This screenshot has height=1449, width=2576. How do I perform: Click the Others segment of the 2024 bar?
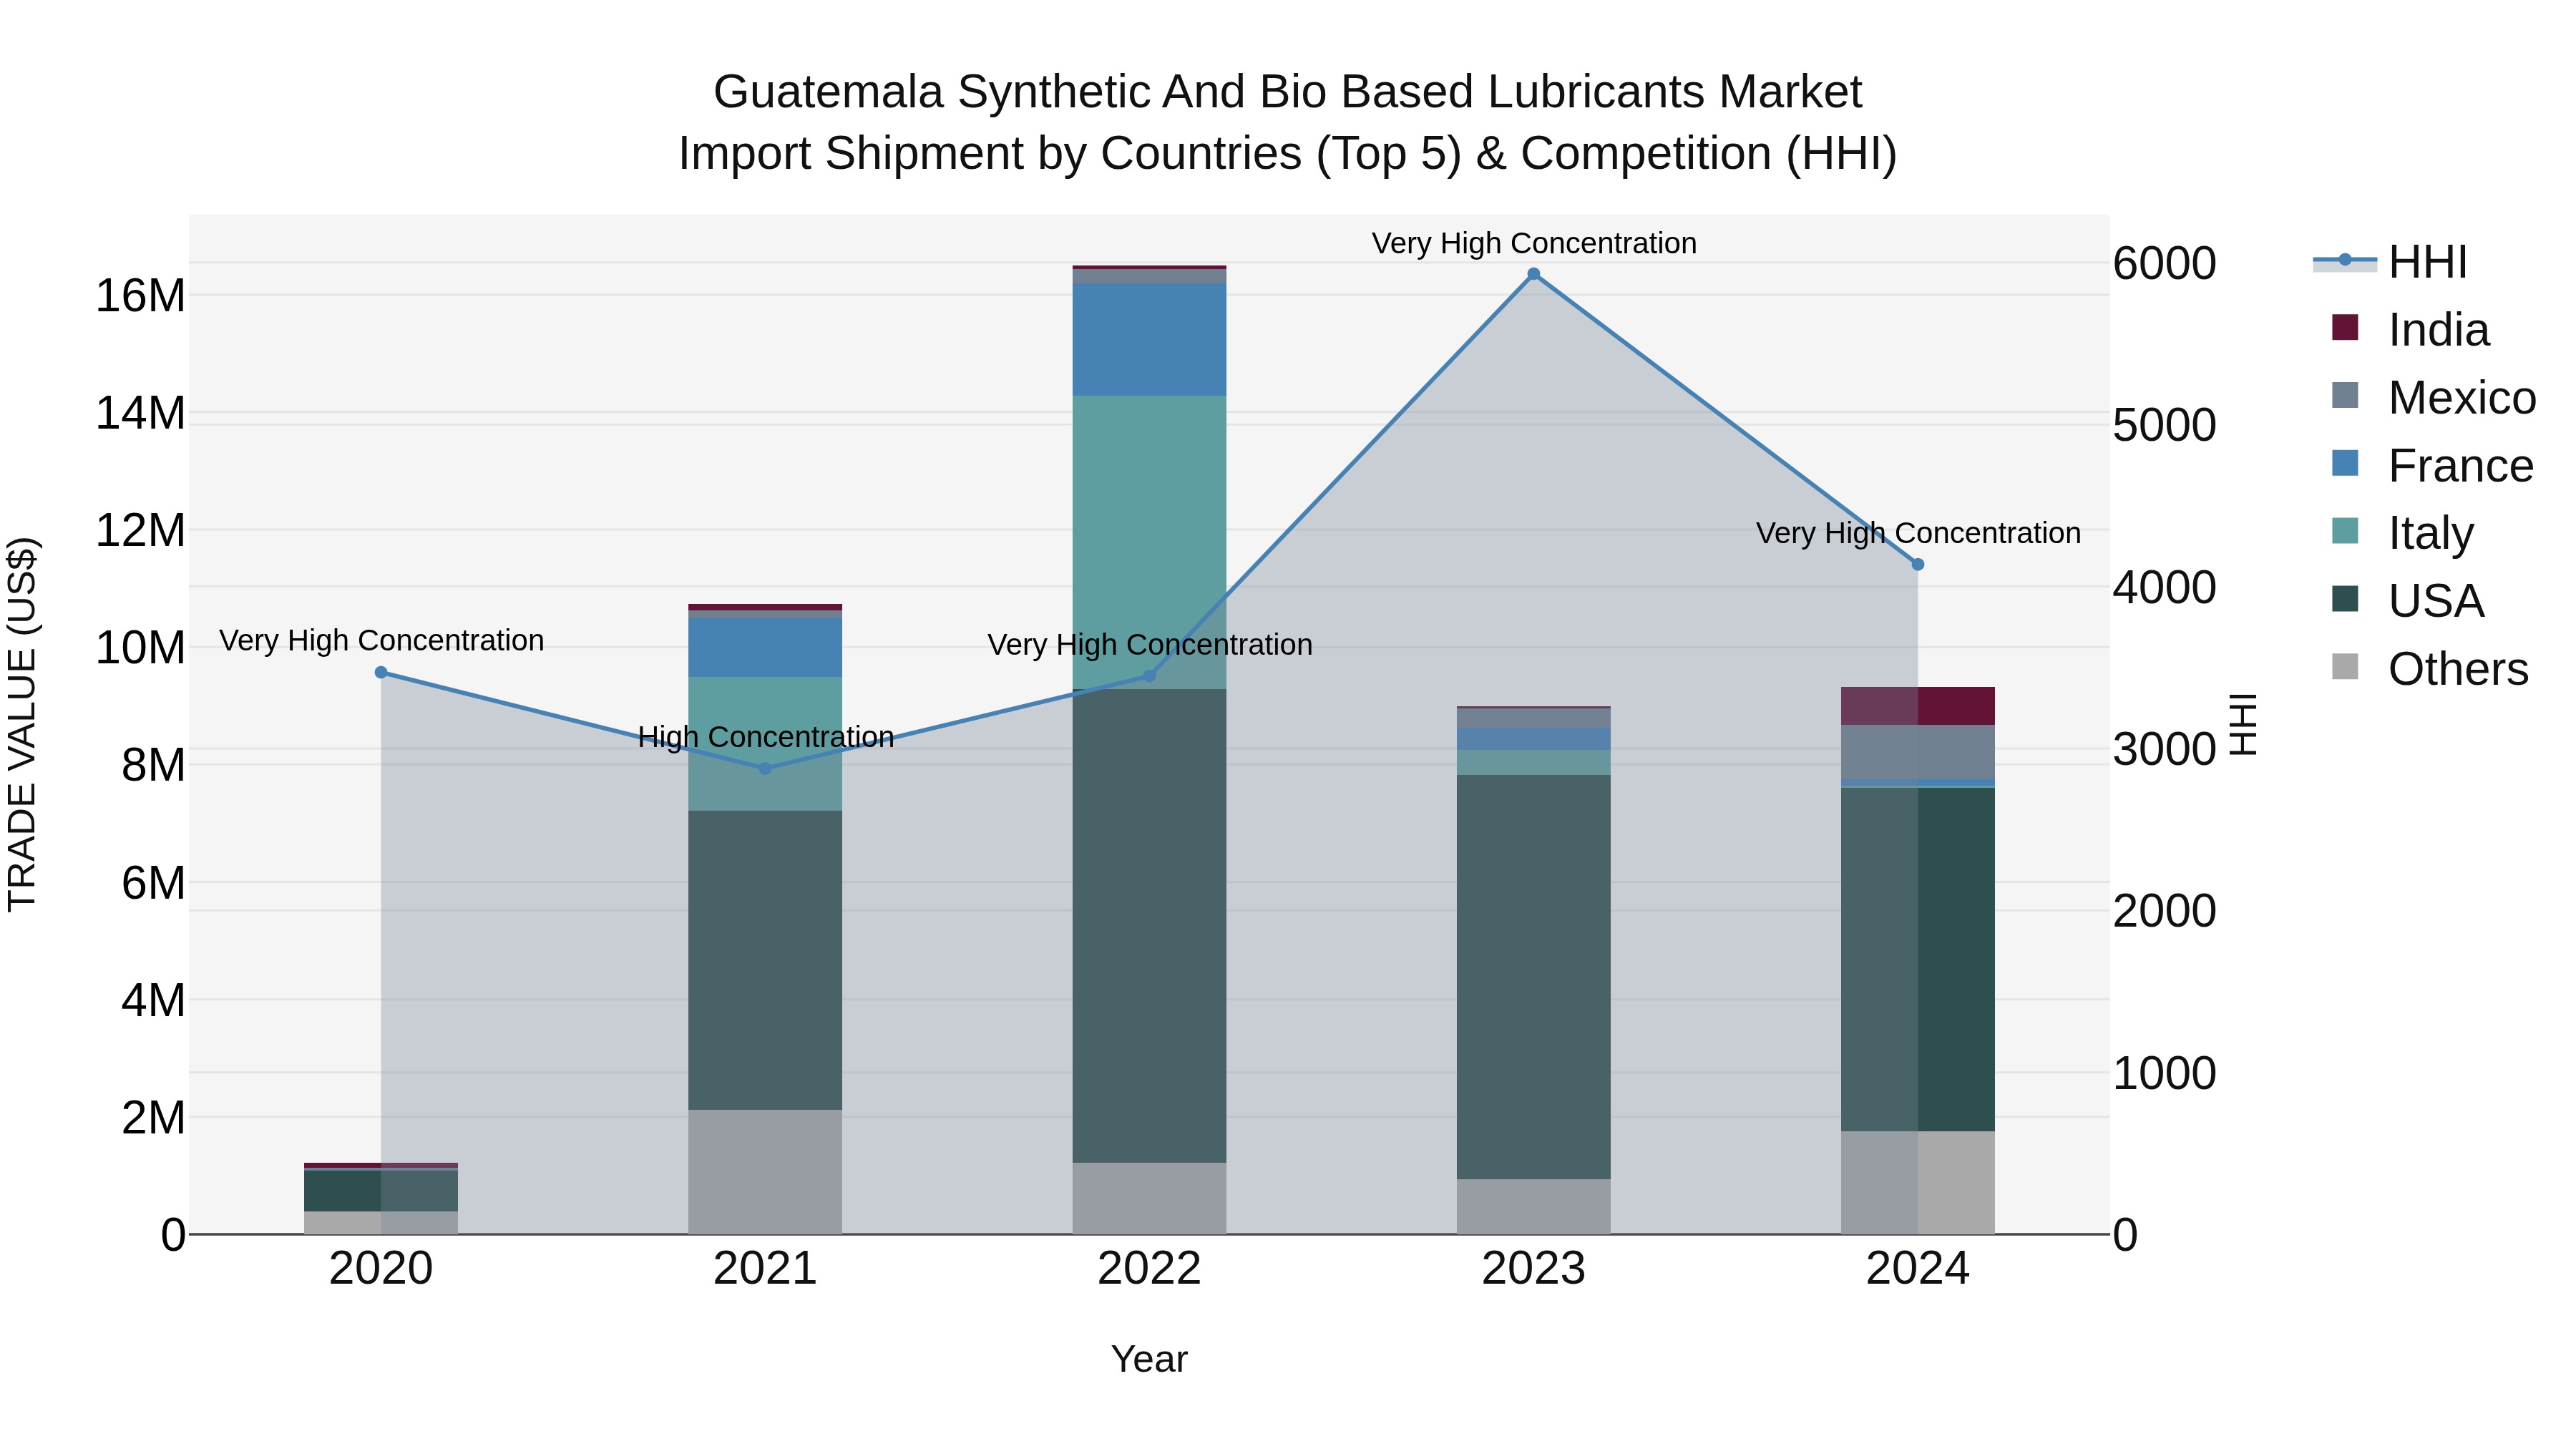click(x=1917, y=1183)
